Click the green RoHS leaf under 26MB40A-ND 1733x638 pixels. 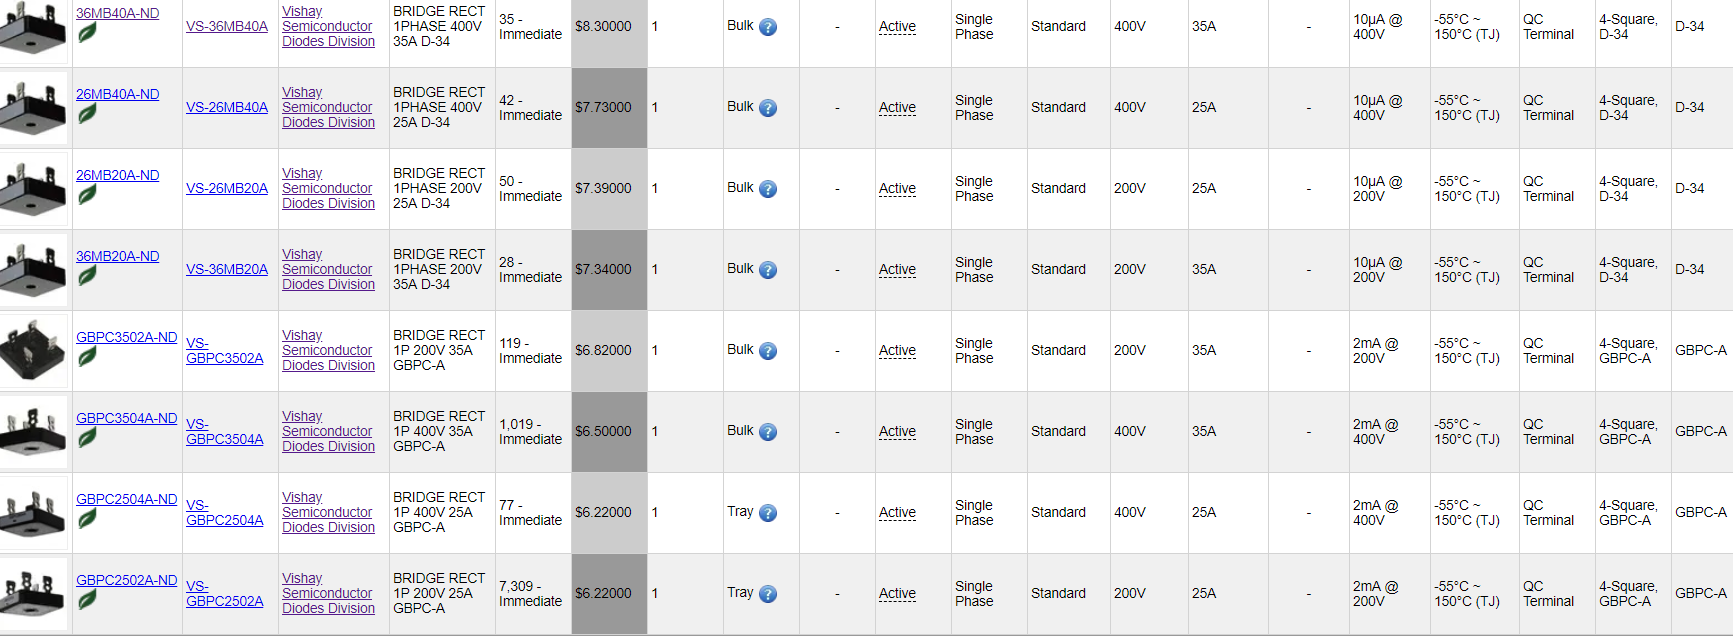click(88, 114)
